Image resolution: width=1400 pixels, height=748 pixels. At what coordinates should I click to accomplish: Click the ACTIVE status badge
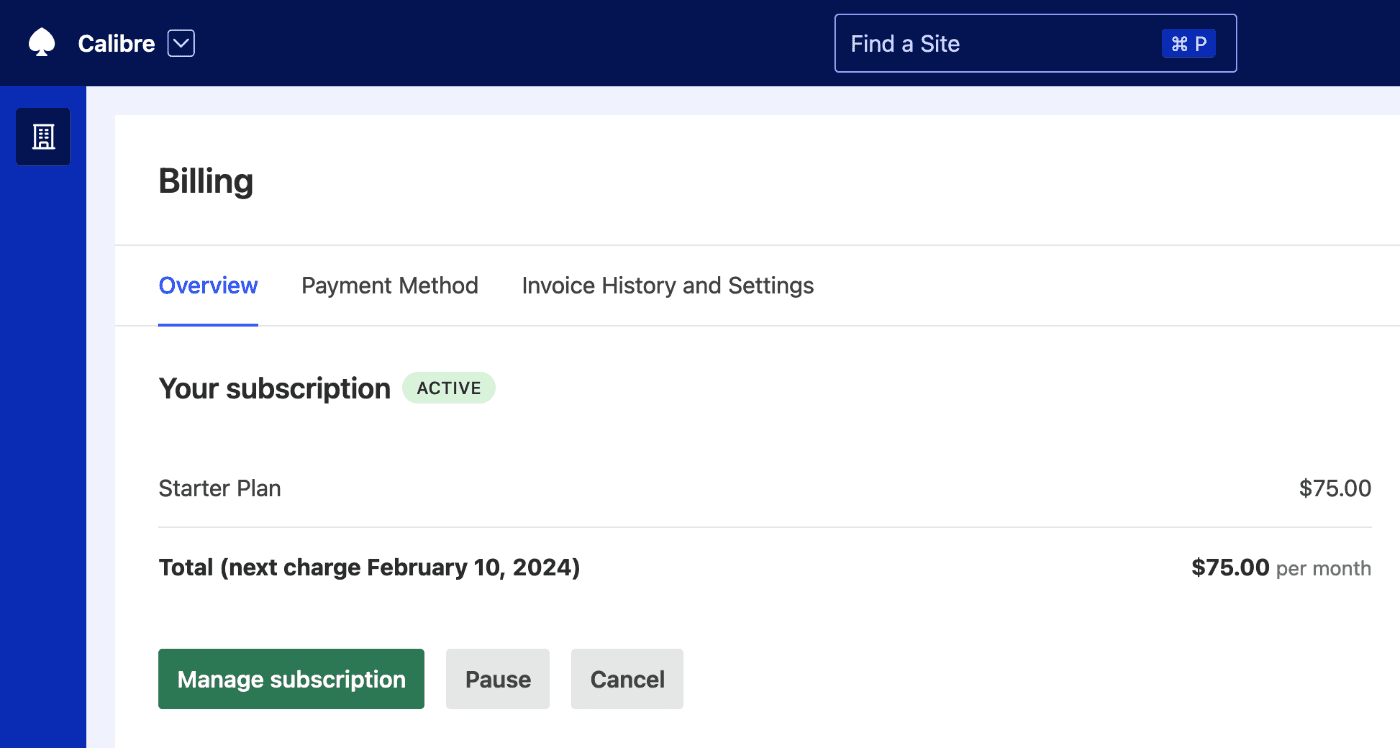point(448,388)
